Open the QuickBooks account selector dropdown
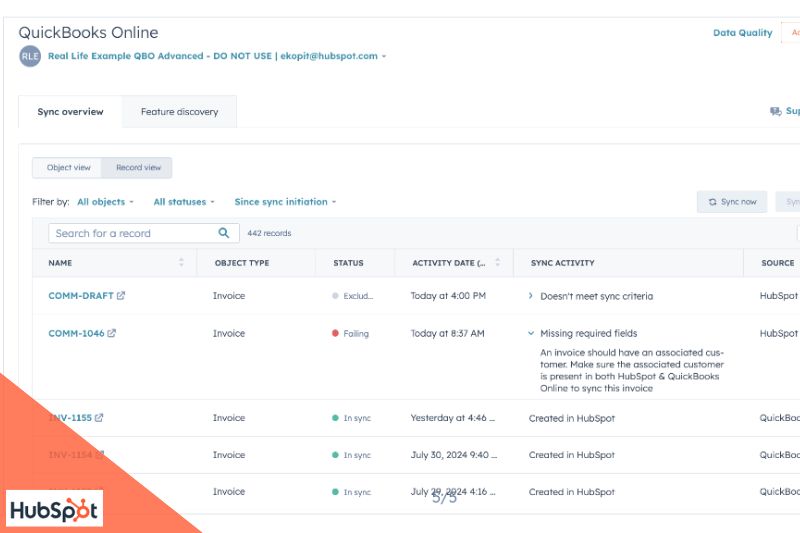Viewport: 800px width, 533px height. (x=217, y=56)
